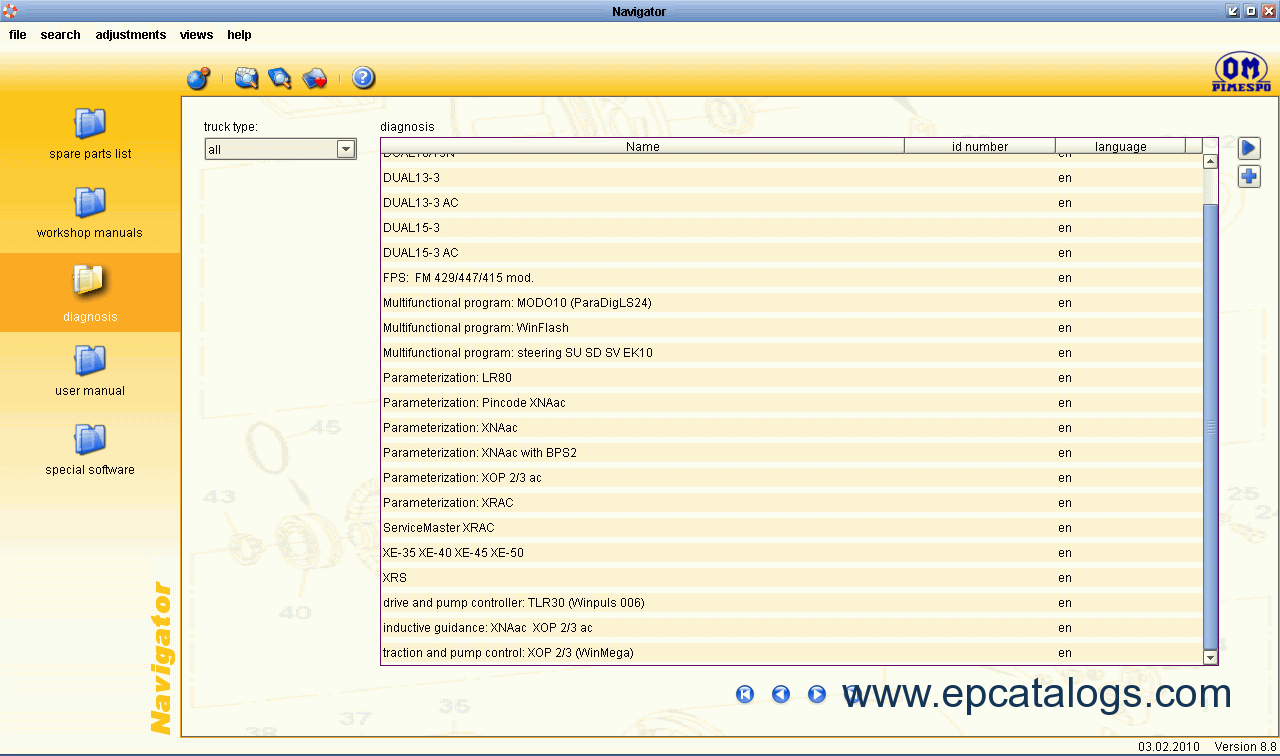Open the user manual section
1280x756 pixels.
90,371
